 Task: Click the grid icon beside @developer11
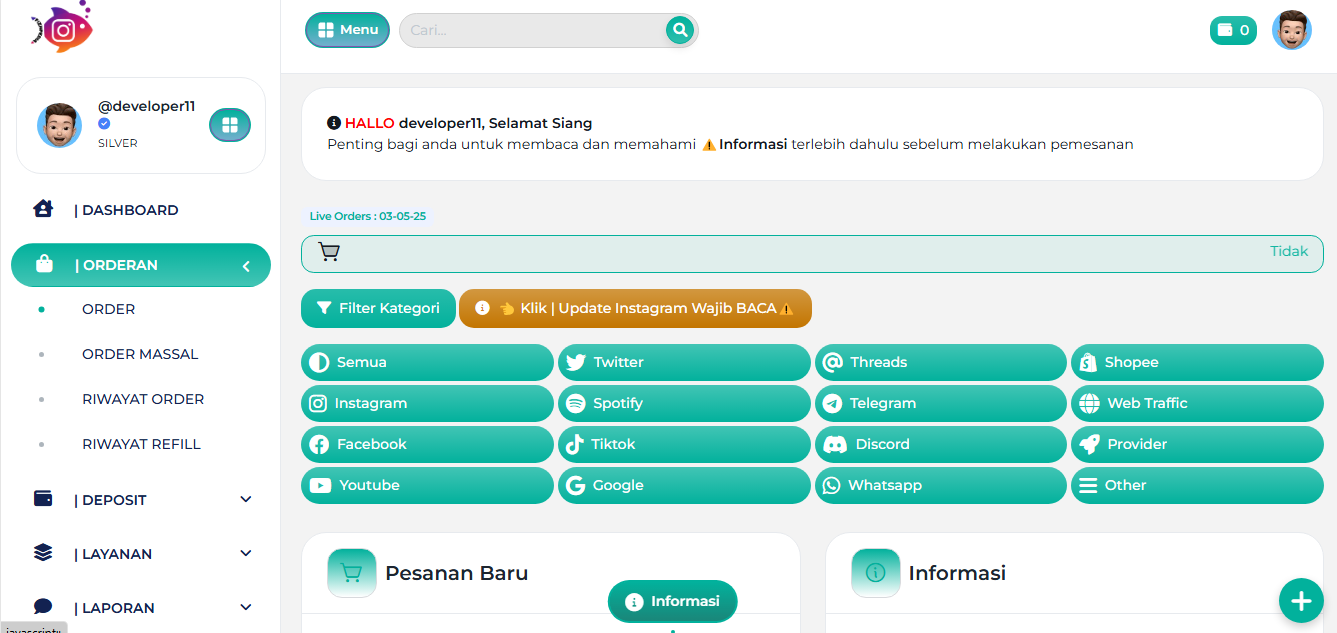pos(230,125)
